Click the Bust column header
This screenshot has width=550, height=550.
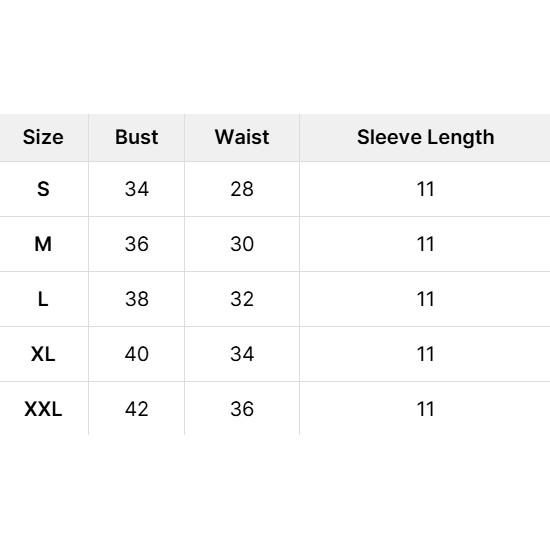pyautogui.click(x=137, y=137)
